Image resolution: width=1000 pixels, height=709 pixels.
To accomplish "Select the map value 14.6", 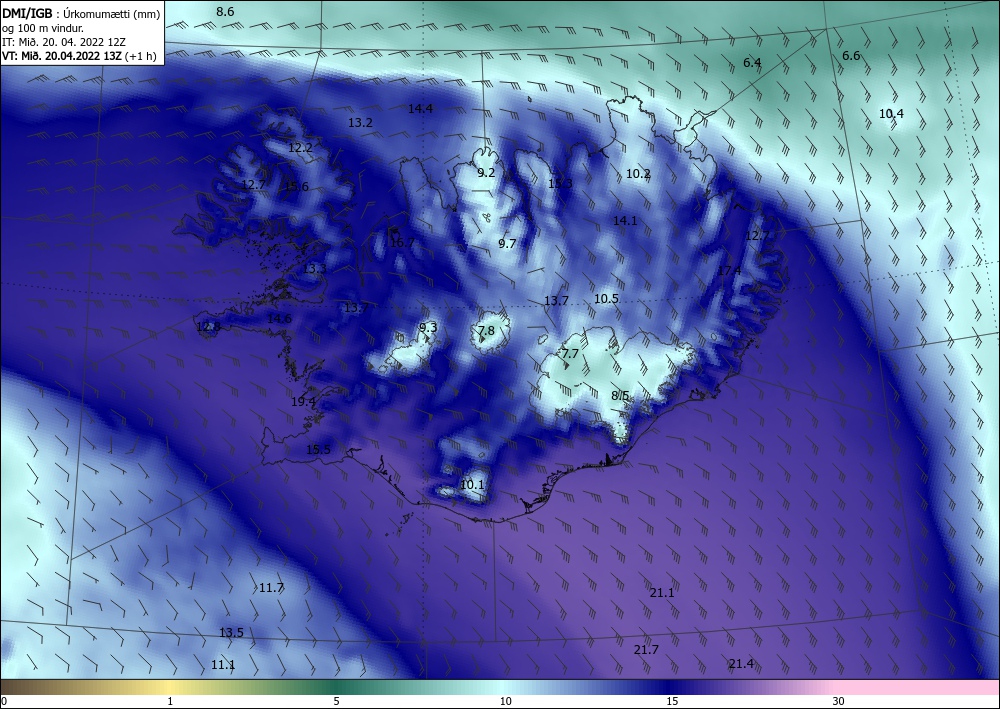I will pyautogui.click(x=279, y=319).
